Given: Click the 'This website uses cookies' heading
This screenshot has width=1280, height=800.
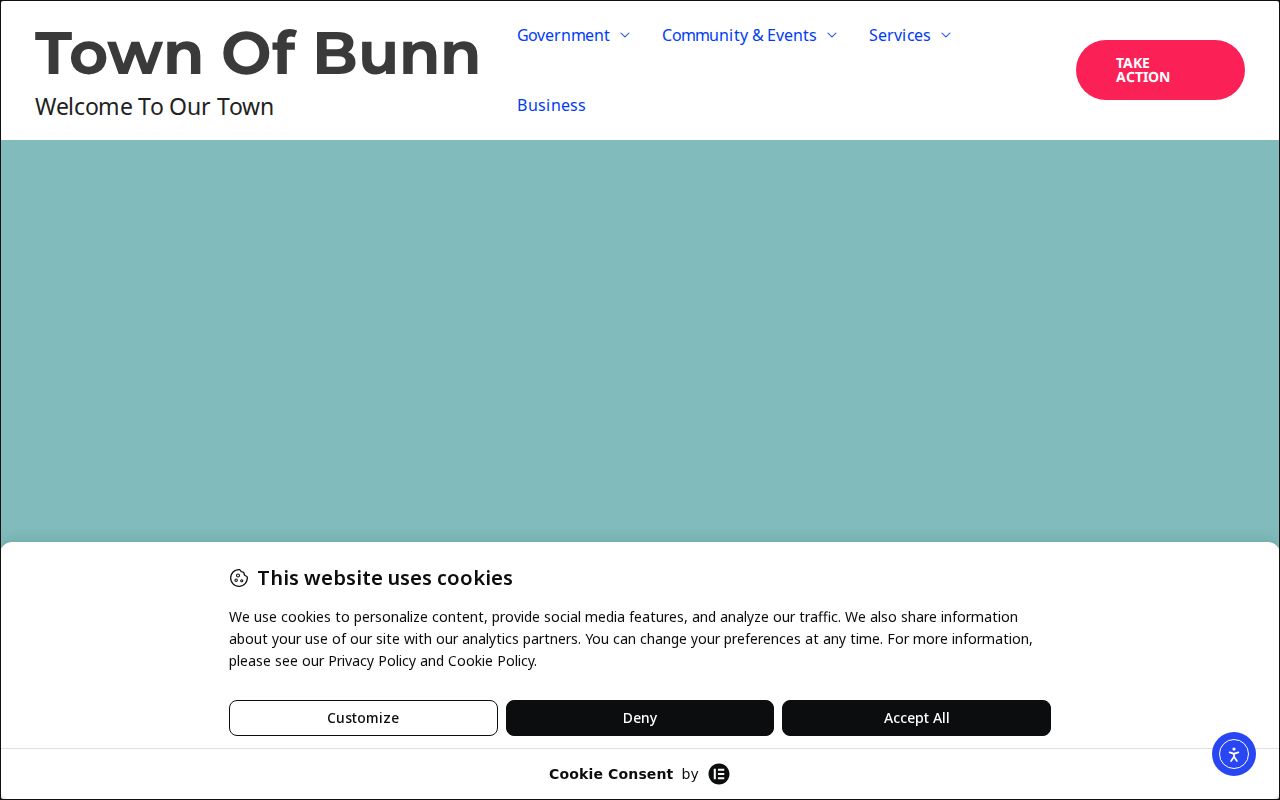Looking at the screenshot, I should pyautogui.click(x=385, y=578).
